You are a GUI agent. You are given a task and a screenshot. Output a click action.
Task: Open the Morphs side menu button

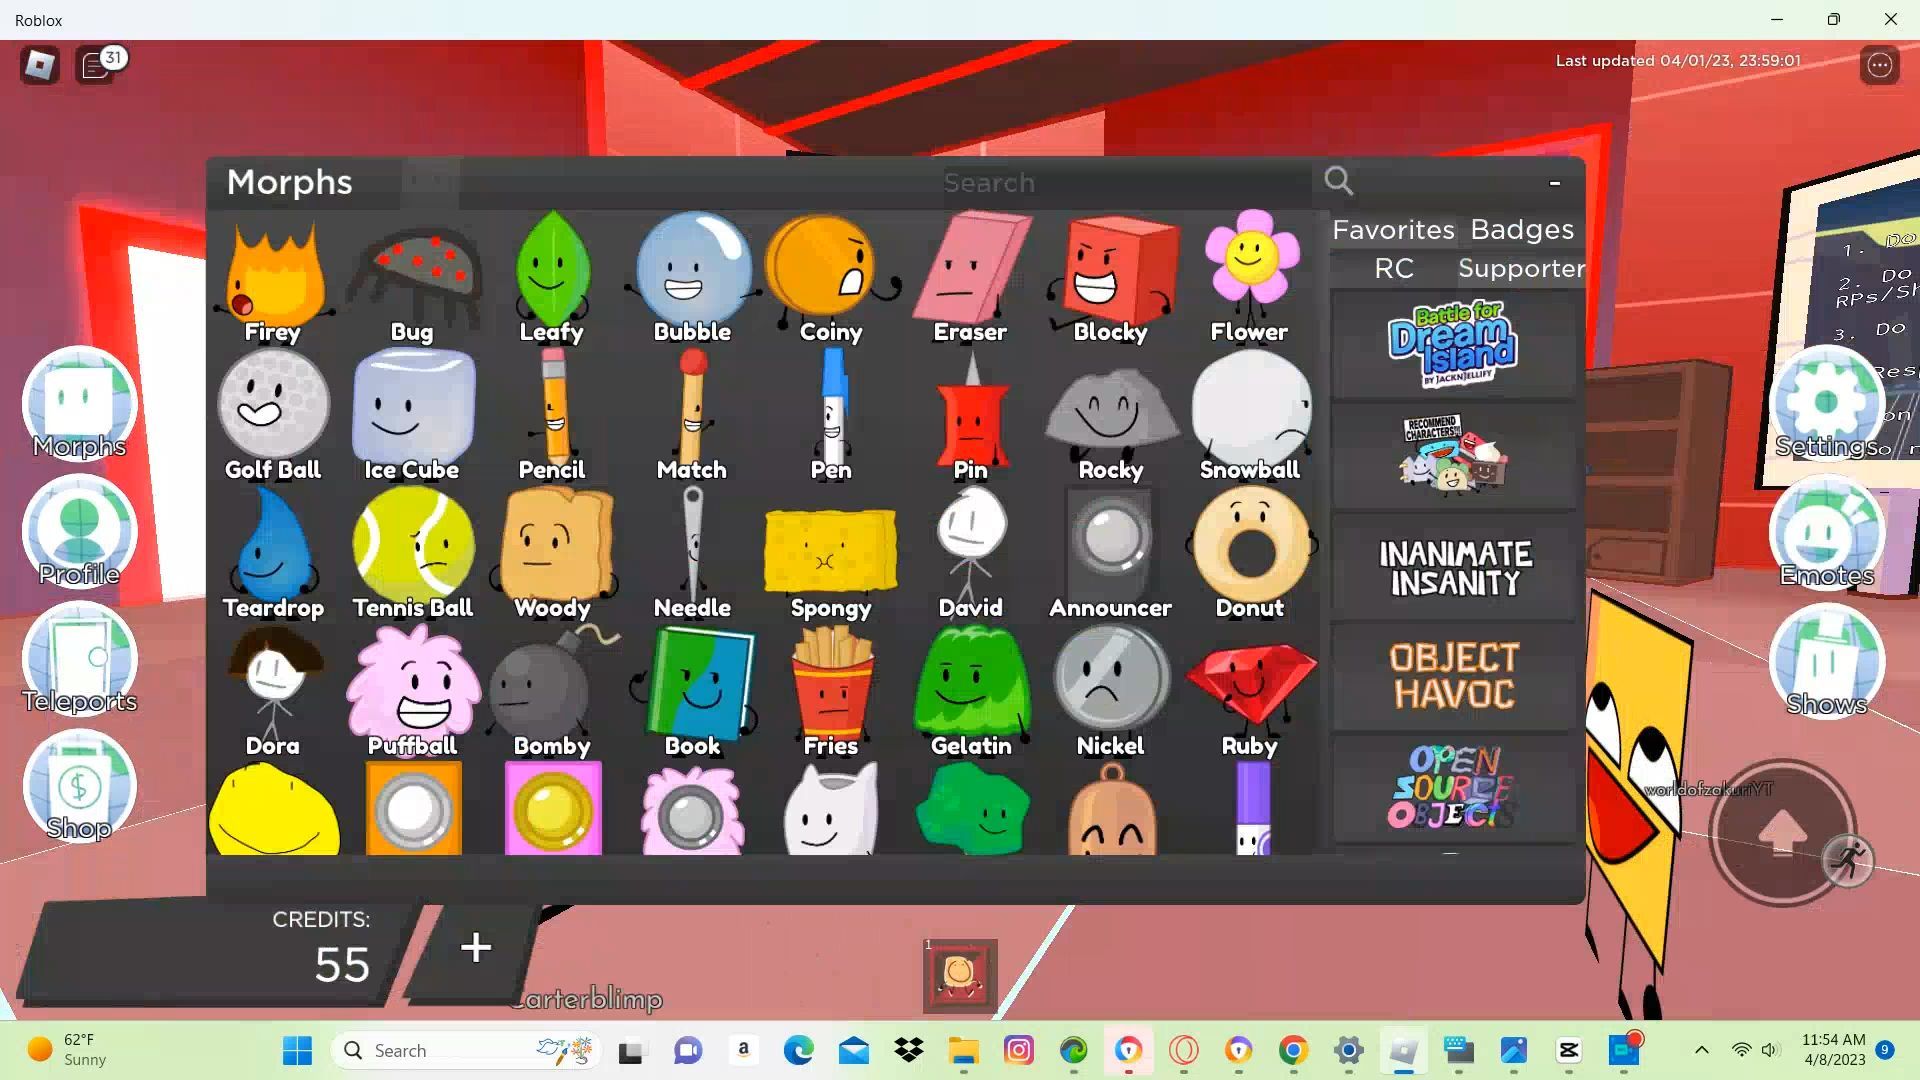[x=79, y=404]
